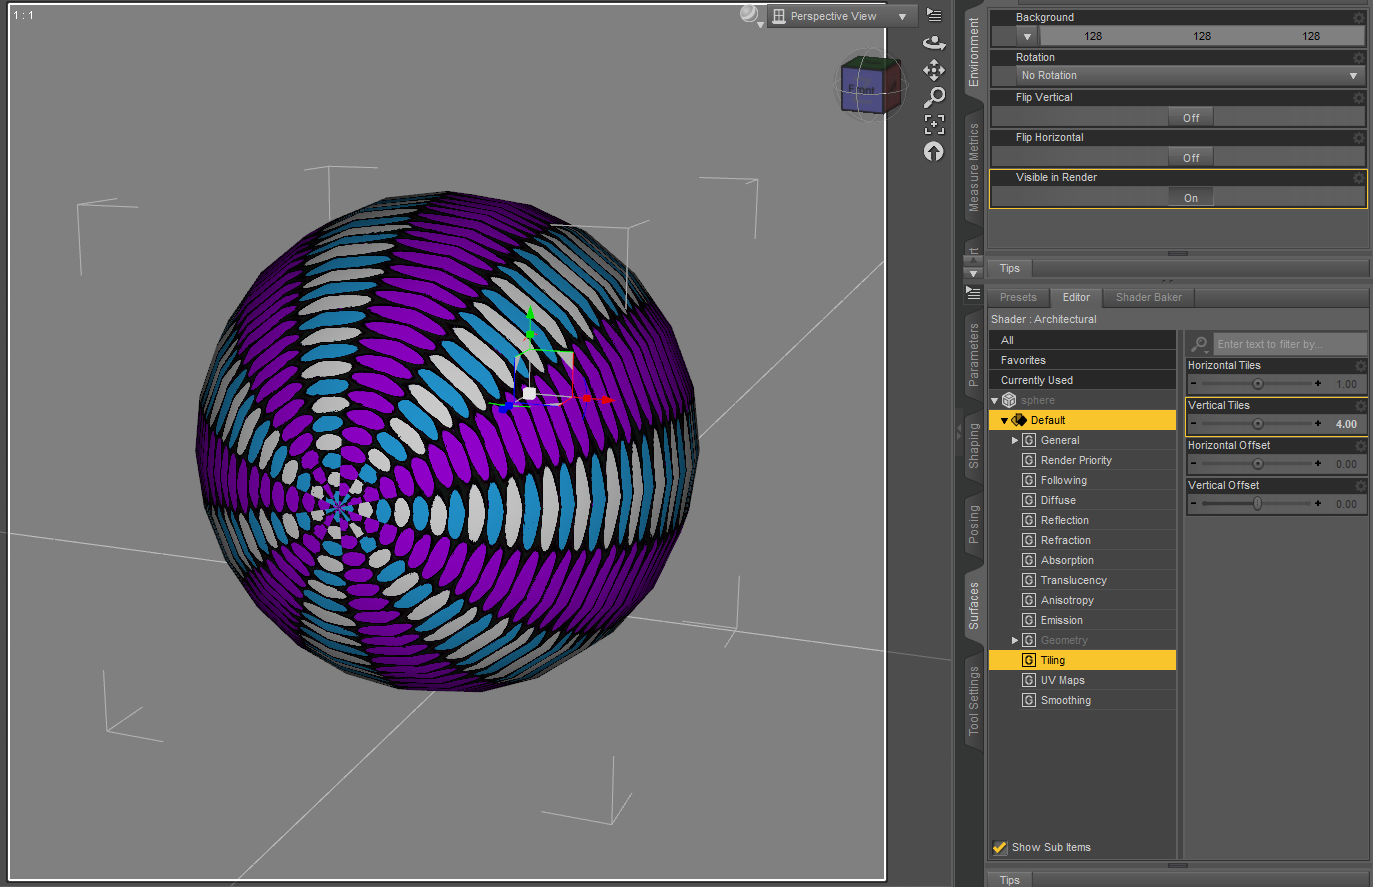Toggle the Show Sub Items checkbox
Image resolution: width=1373 pixels, height=887 pixels.
[x=999, y=847]
